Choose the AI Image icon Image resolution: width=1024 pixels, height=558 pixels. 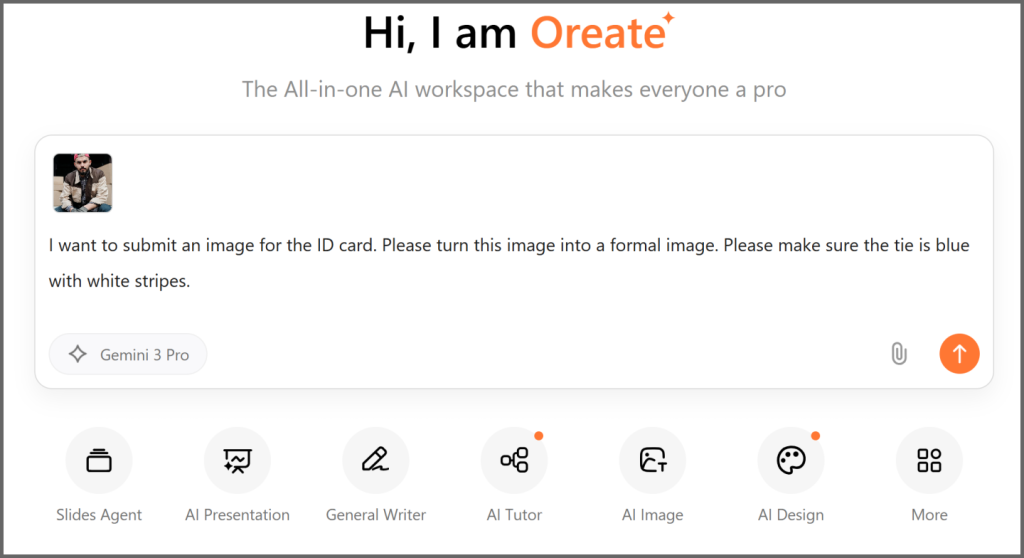tap(652, 460)
